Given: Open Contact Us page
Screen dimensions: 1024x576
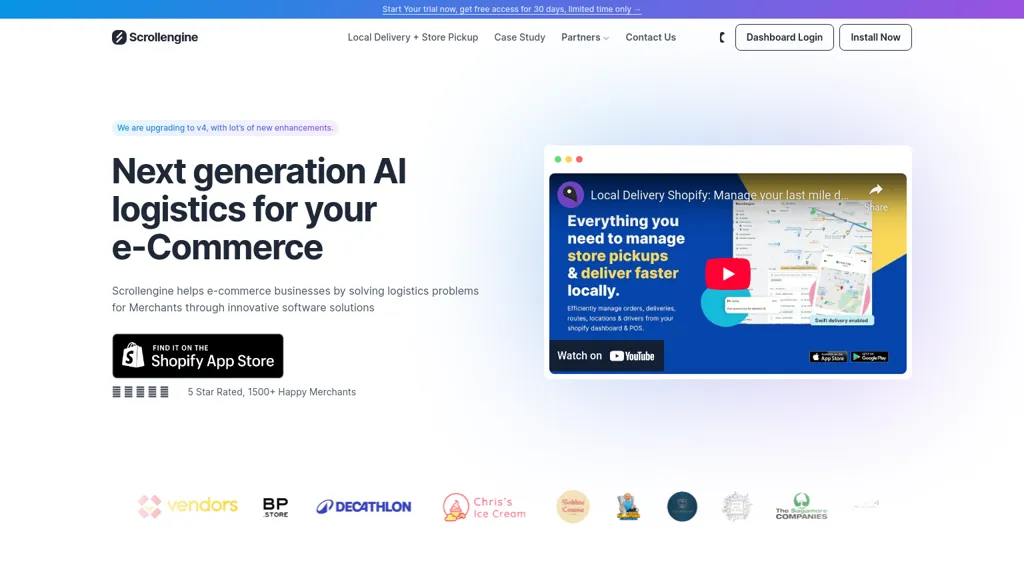Looking at the screenshot, I should click(650, 37).
